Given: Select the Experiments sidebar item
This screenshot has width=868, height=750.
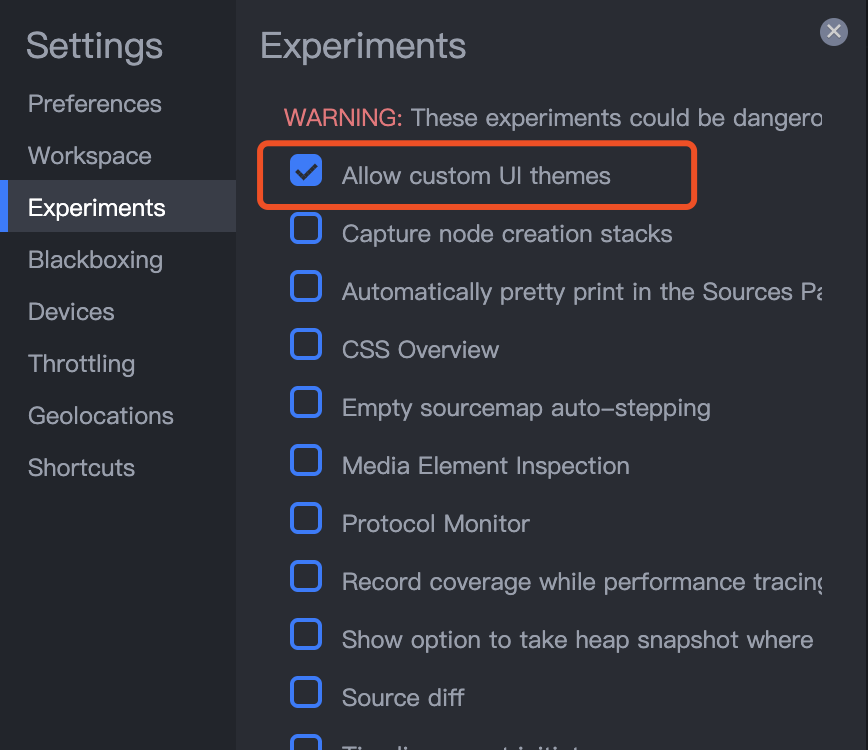Looking at the screenshot, I should tap(95, 207).
